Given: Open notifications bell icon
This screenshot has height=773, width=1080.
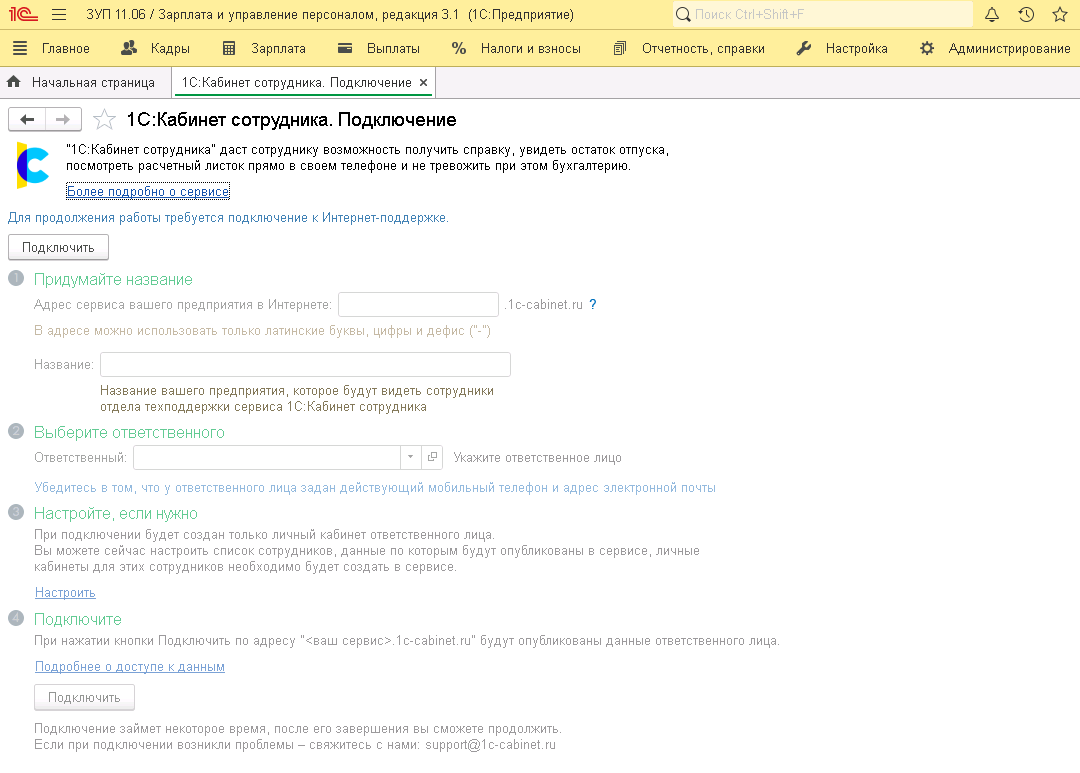Looking at the screenshot, I should (992, 14).
